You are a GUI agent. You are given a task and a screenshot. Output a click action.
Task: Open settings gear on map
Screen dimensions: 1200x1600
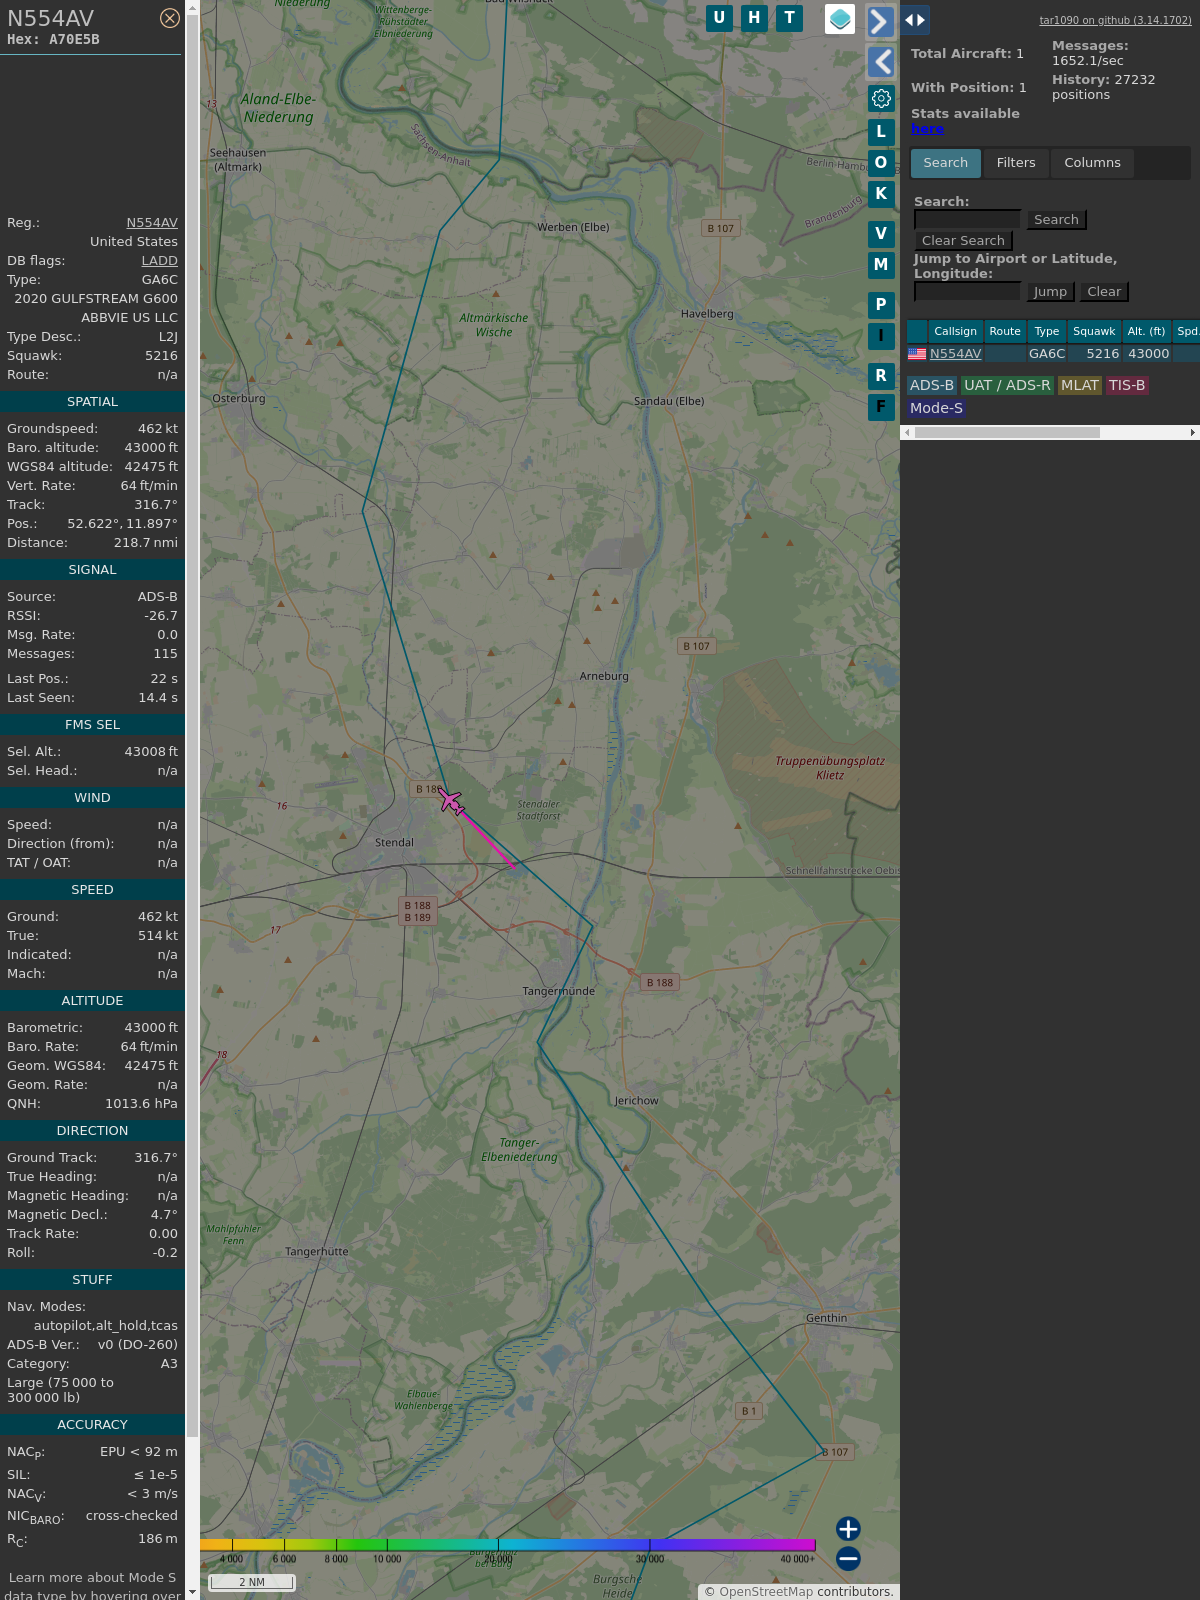point(881,98)
